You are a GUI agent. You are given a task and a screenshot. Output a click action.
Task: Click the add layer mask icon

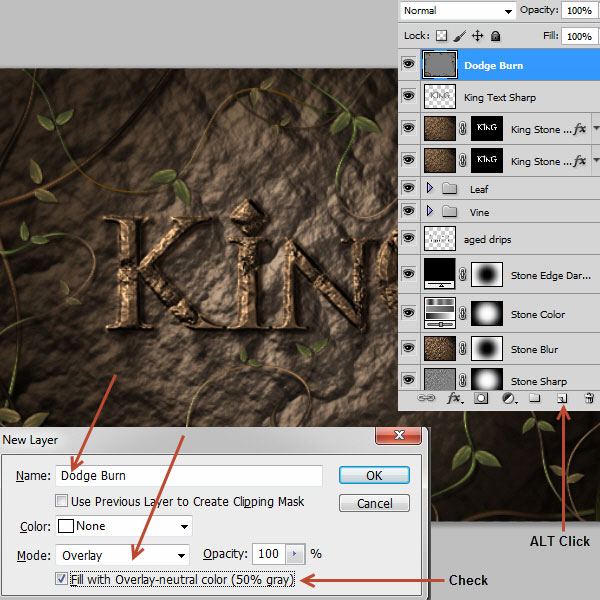481,398
